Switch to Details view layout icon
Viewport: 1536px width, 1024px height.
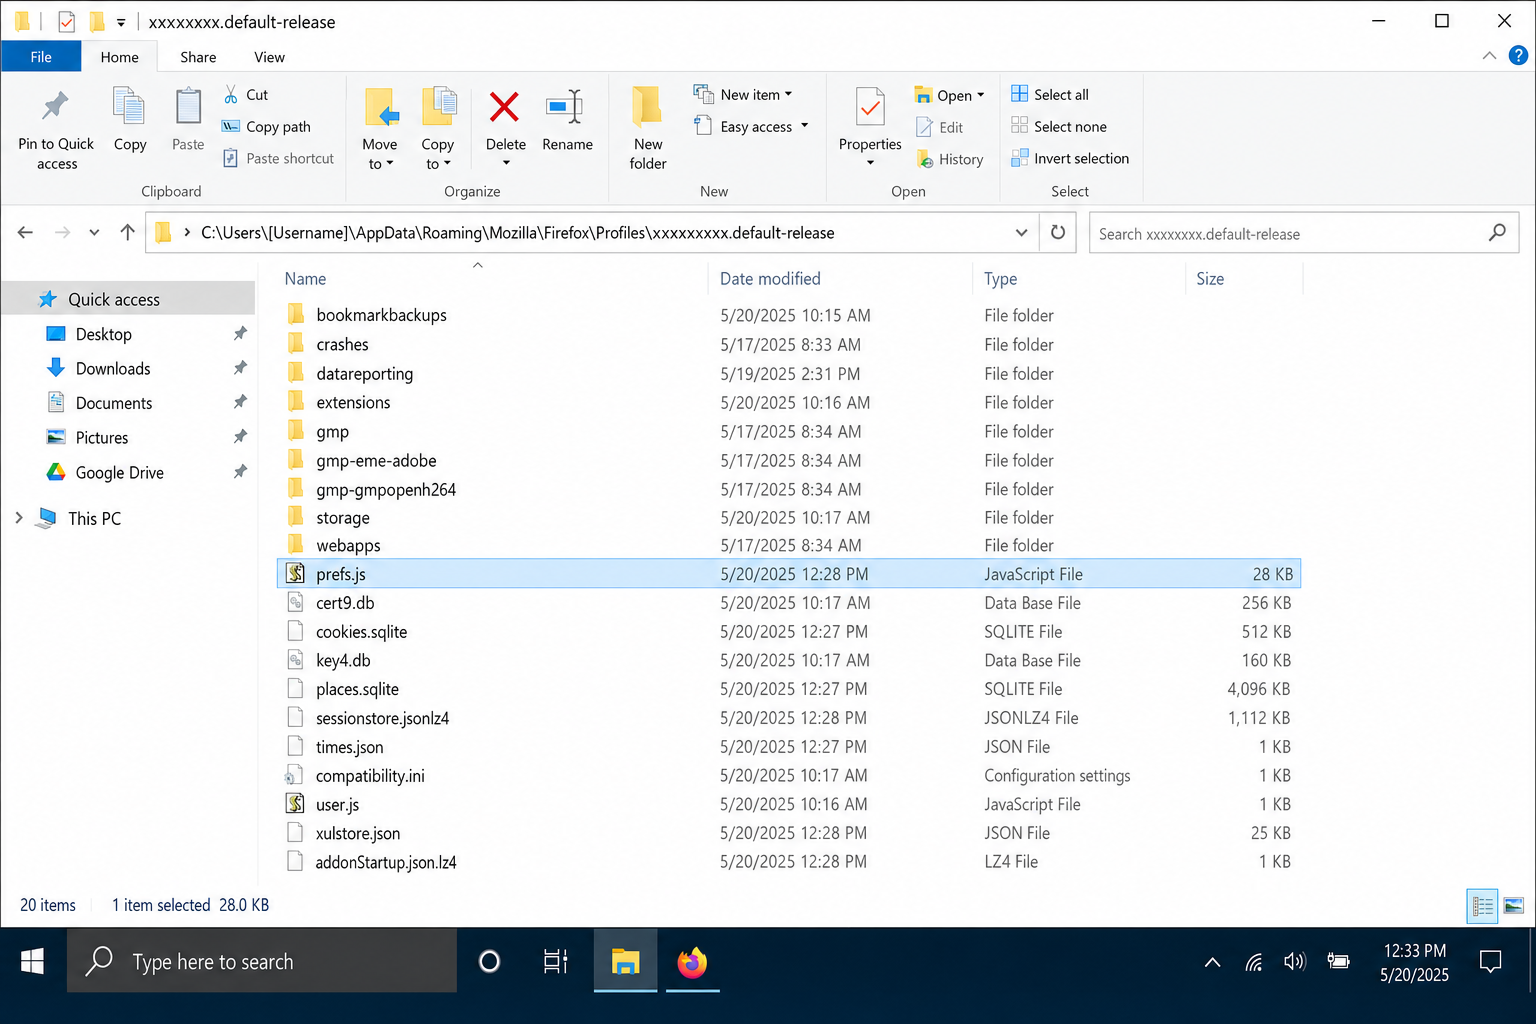[x=1482, y=906]
